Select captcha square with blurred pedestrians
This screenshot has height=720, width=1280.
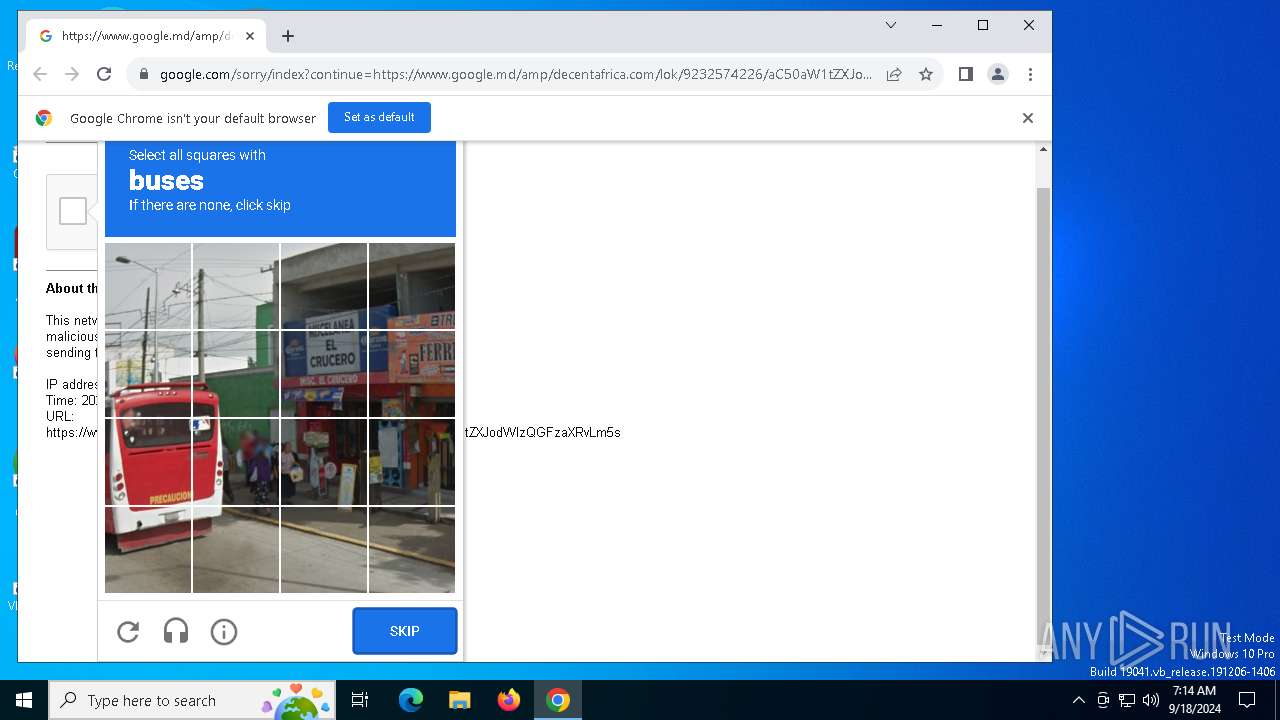[236, 461]
